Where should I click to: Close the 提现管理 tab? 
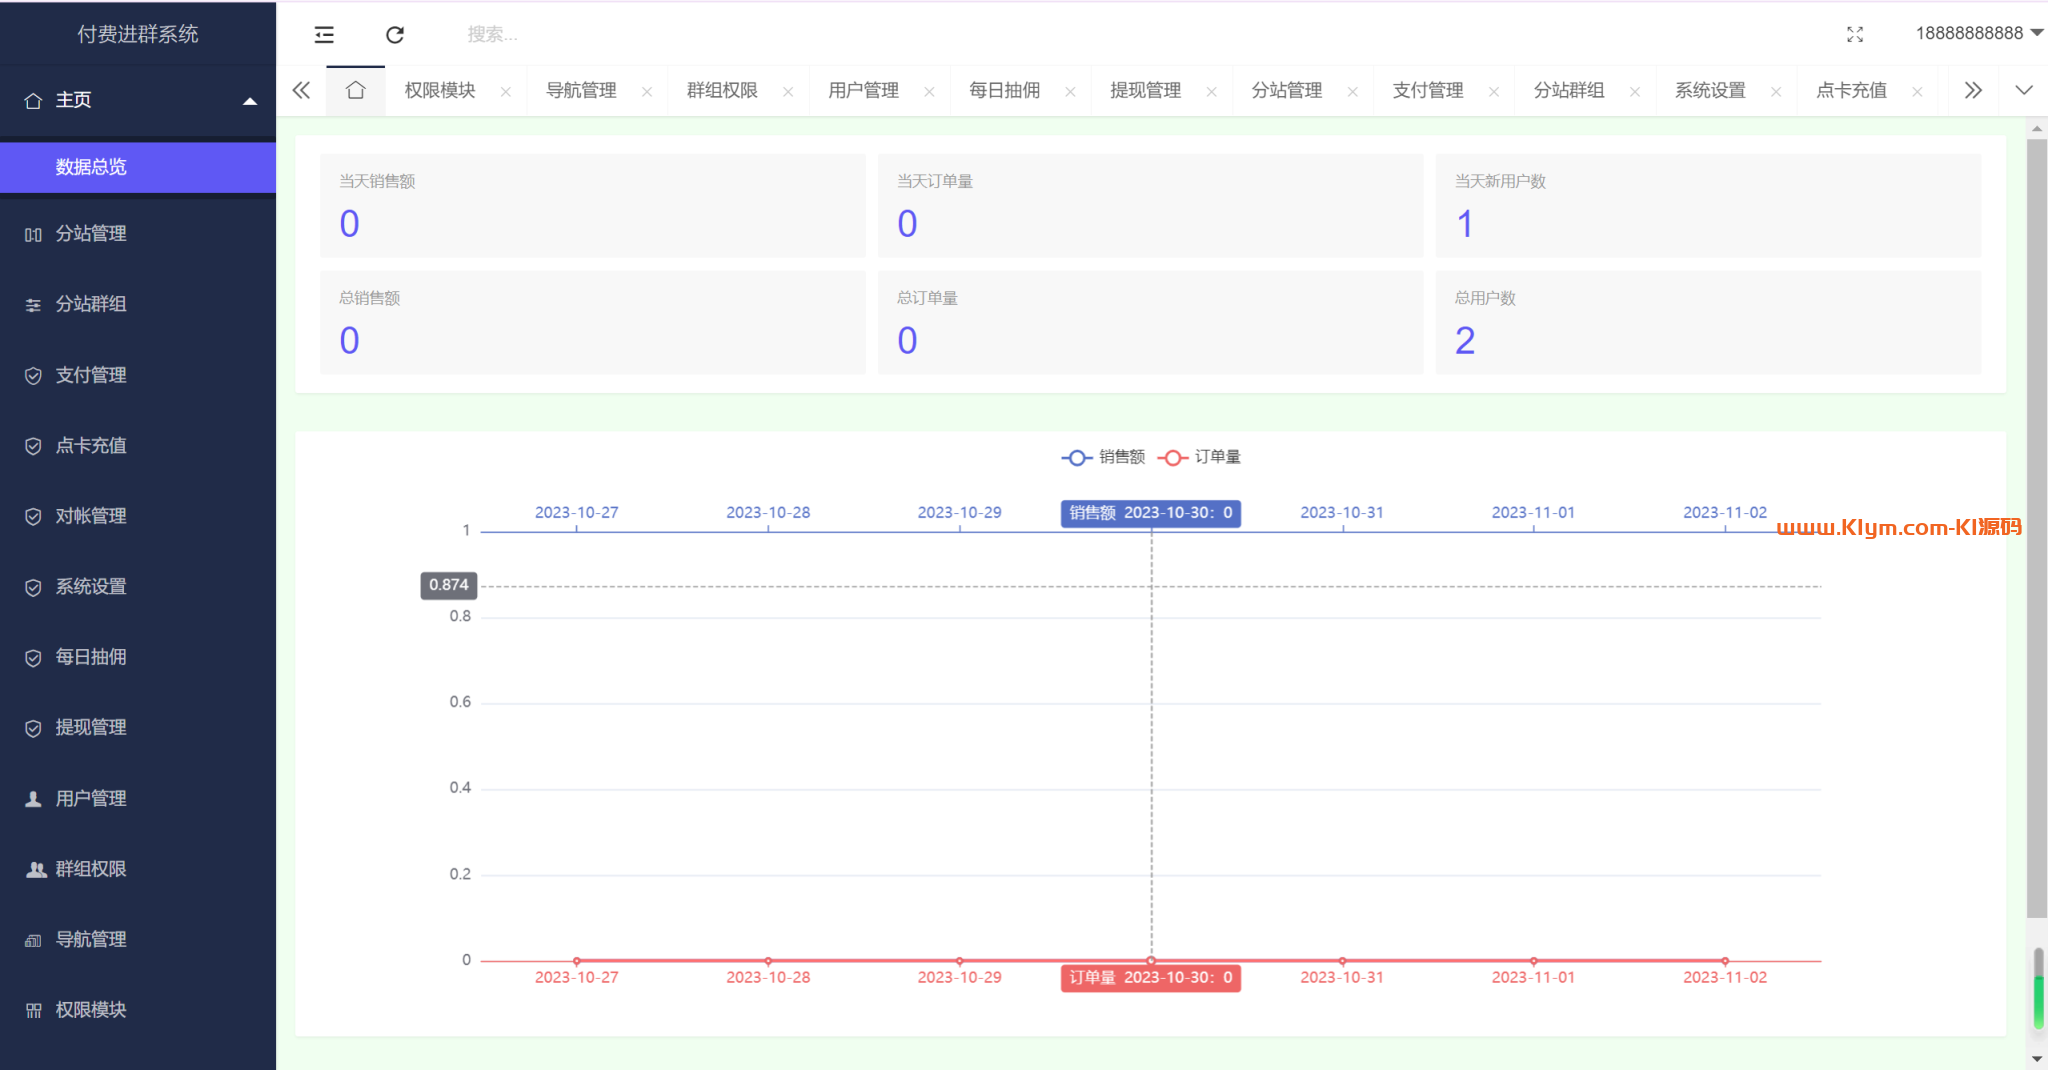click(1211, 92)
